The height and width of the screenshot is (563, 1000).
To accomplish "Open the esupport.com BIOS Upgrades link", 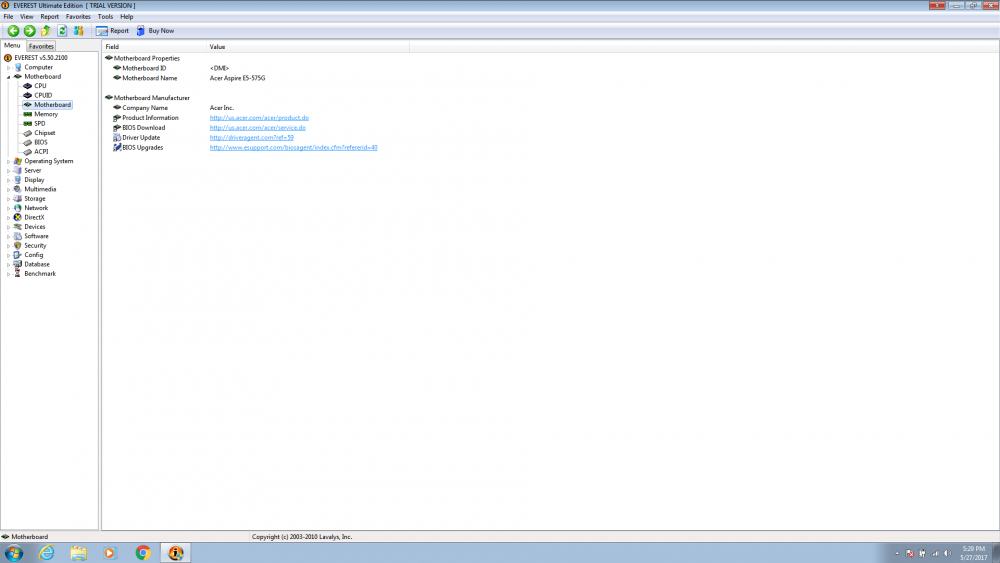I will tap(293, 147).
